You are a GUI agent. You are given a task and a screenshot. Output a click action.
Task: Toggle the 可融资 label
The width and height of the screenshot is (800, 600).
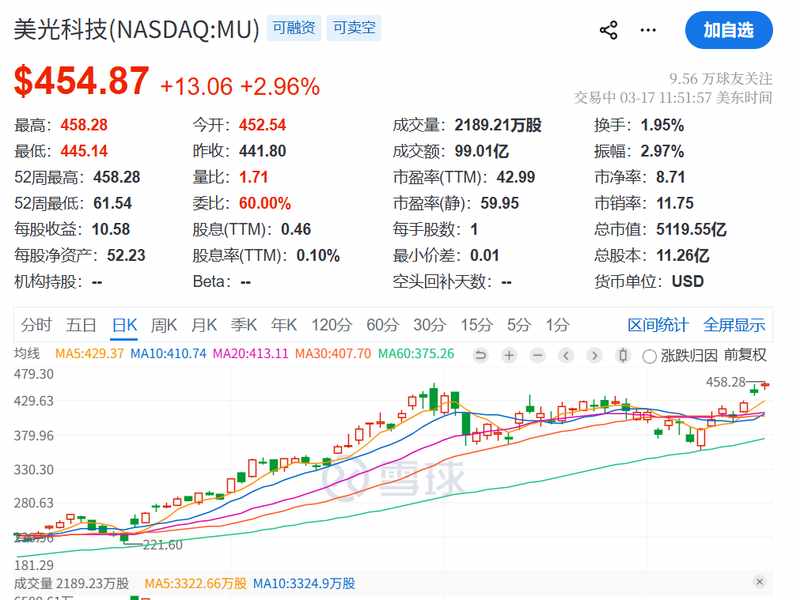coord(296,28)
